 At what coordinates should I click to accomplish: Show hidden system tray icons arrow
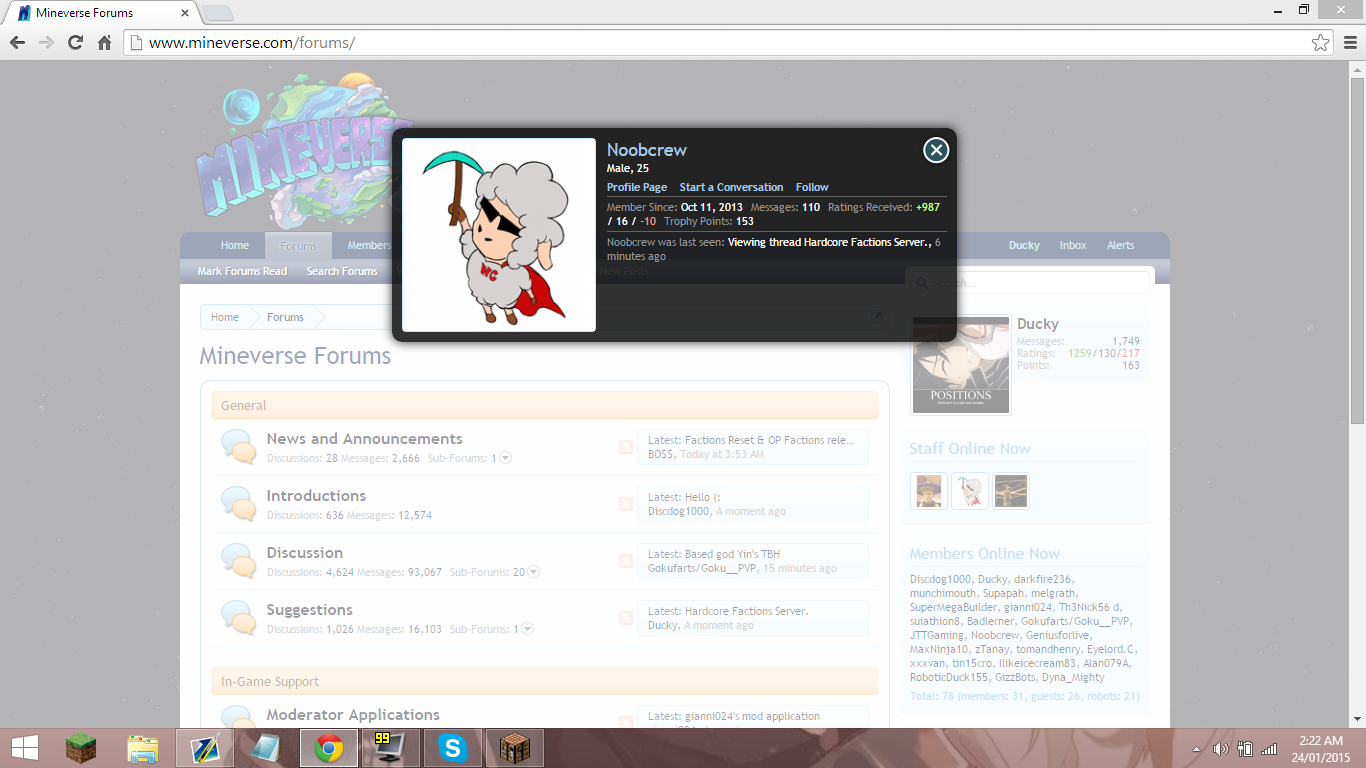click(1197, 749)
